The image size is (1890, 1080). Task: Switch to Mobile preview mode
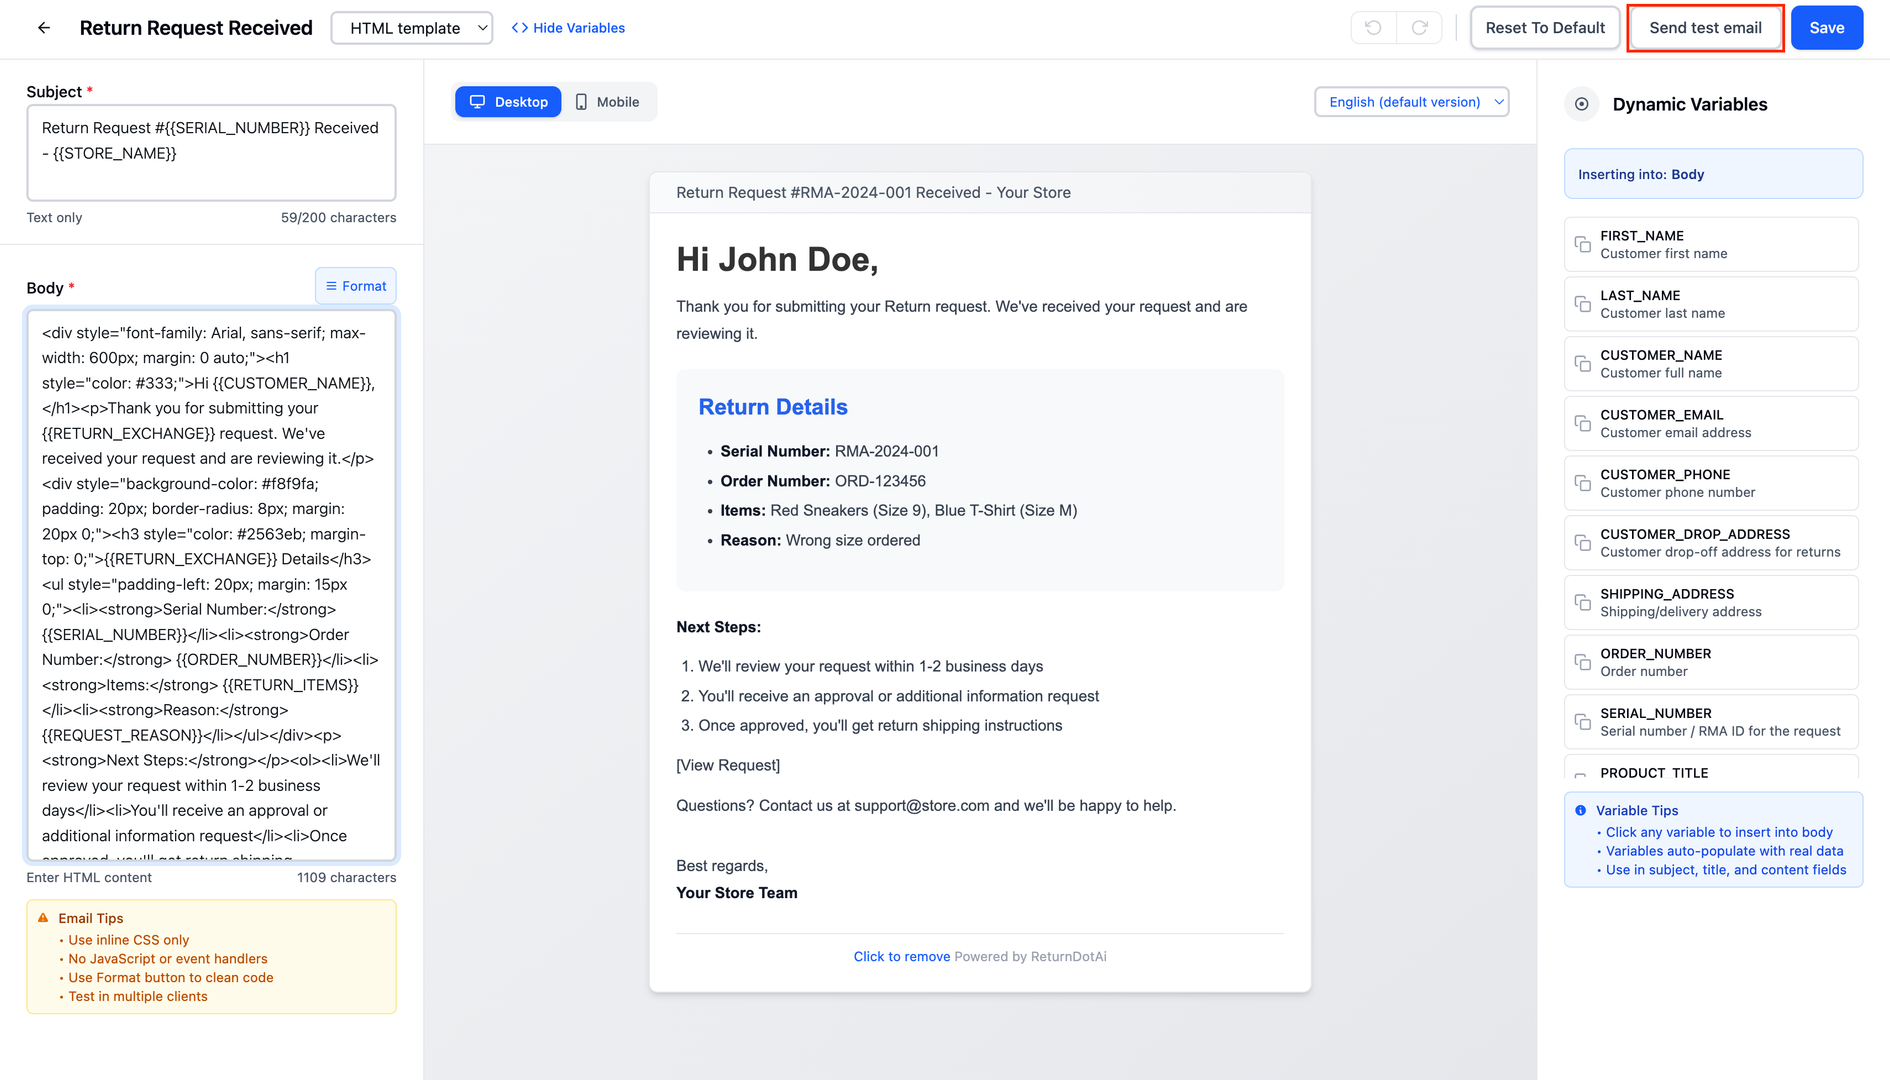pos(608,101)
